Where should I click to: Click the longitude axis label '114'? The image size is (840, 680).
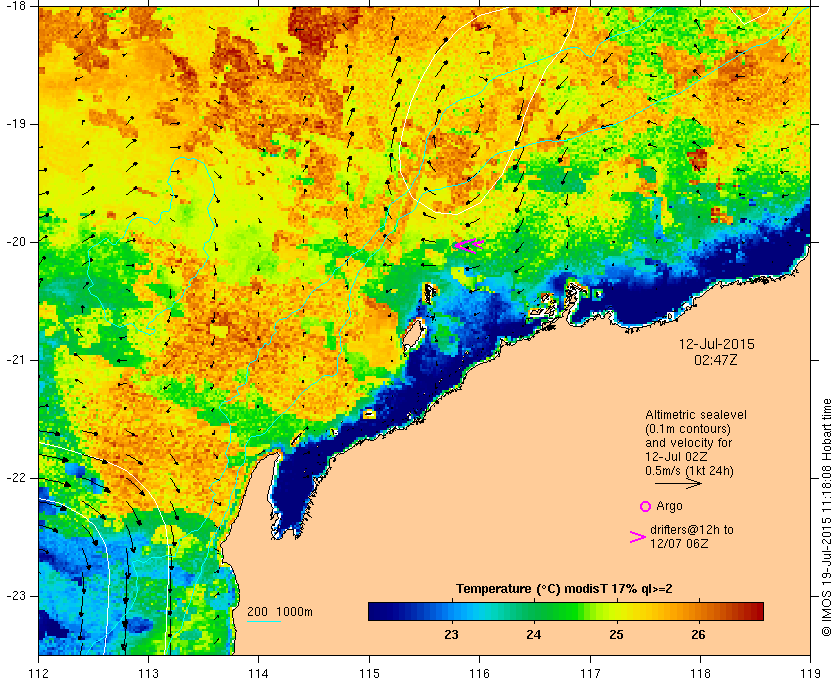259,672
